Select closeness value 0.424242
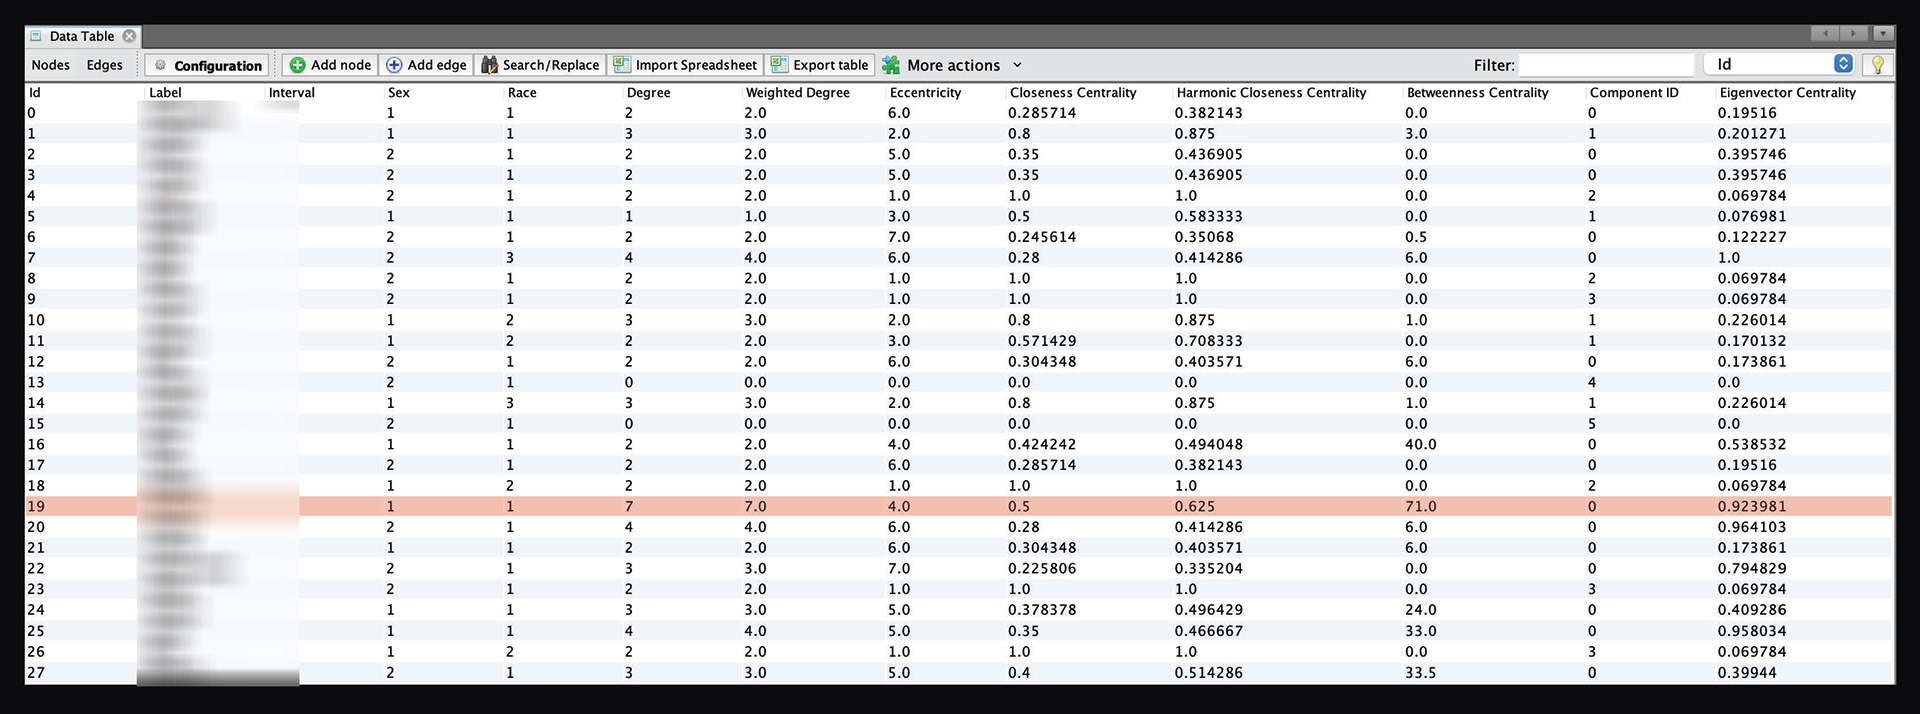1920x714 pixels. pyautogui.click(x=1042, y=444)
